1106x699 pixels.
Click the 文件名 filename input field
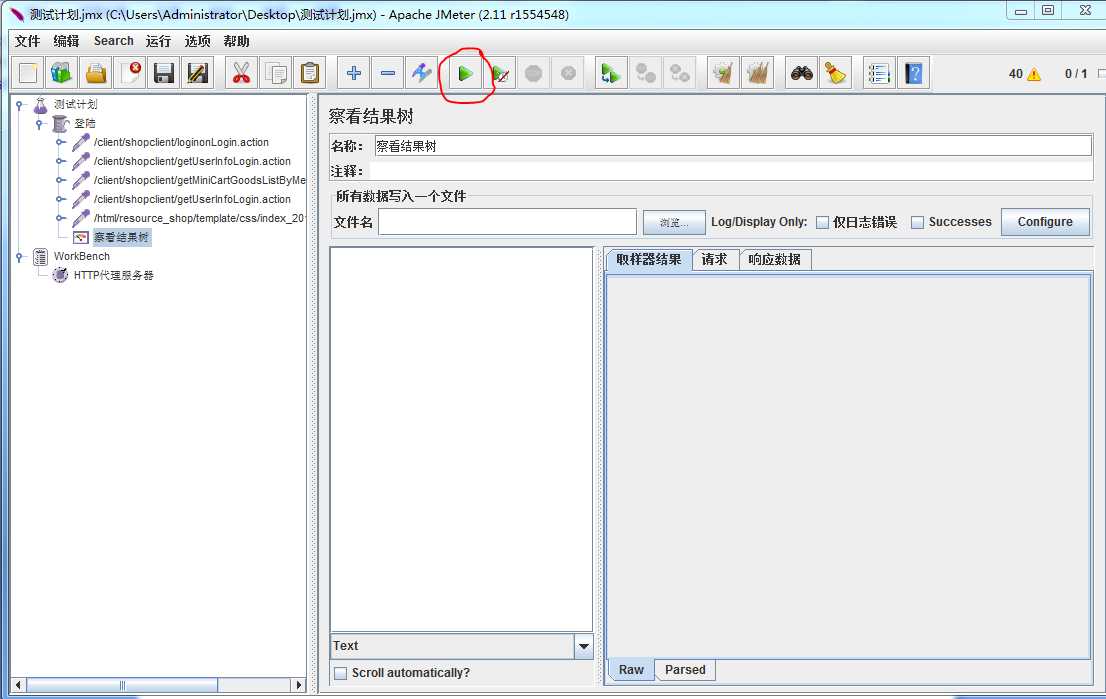coord(507,221)
